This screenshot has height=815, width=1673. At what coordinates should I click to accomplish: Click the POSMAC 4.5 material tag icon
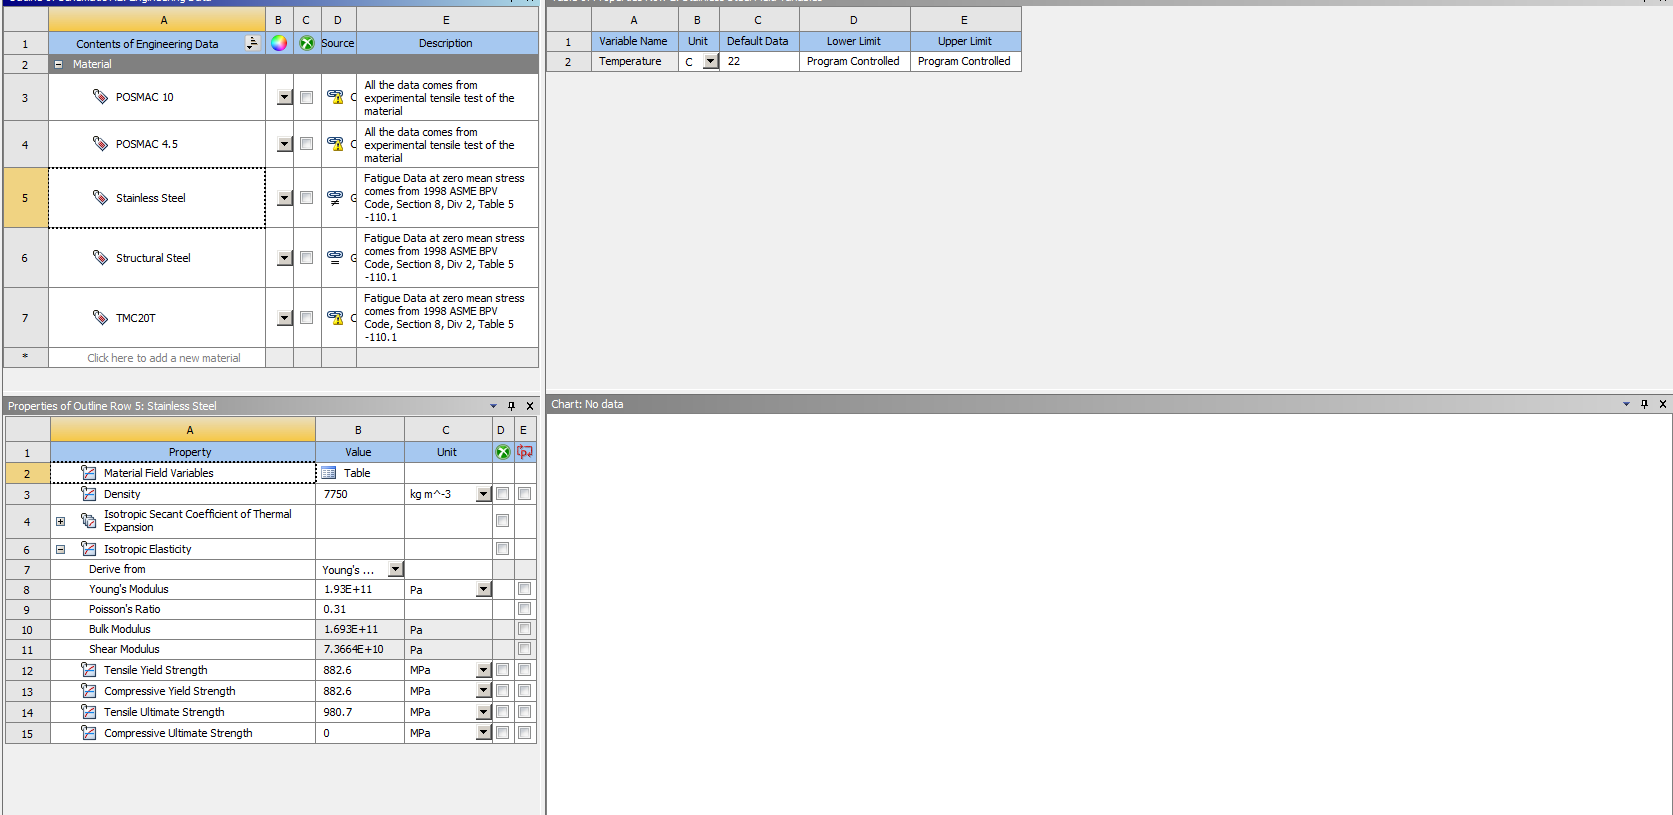[100, 143]
